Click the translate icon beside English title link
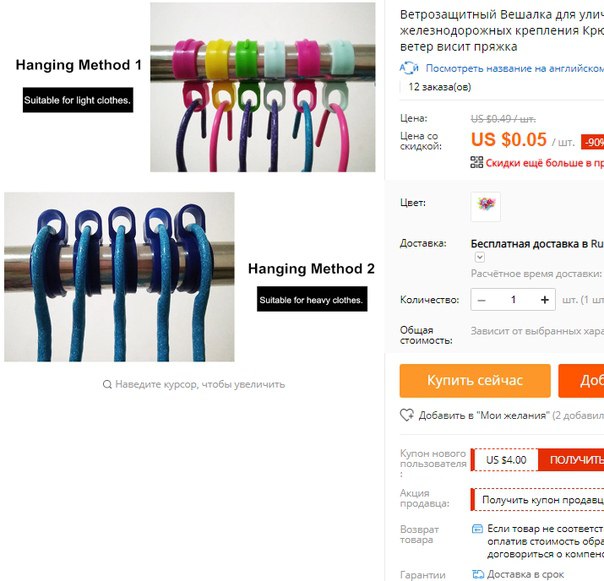Screen dimensions: 604x581 pos(409,68)
